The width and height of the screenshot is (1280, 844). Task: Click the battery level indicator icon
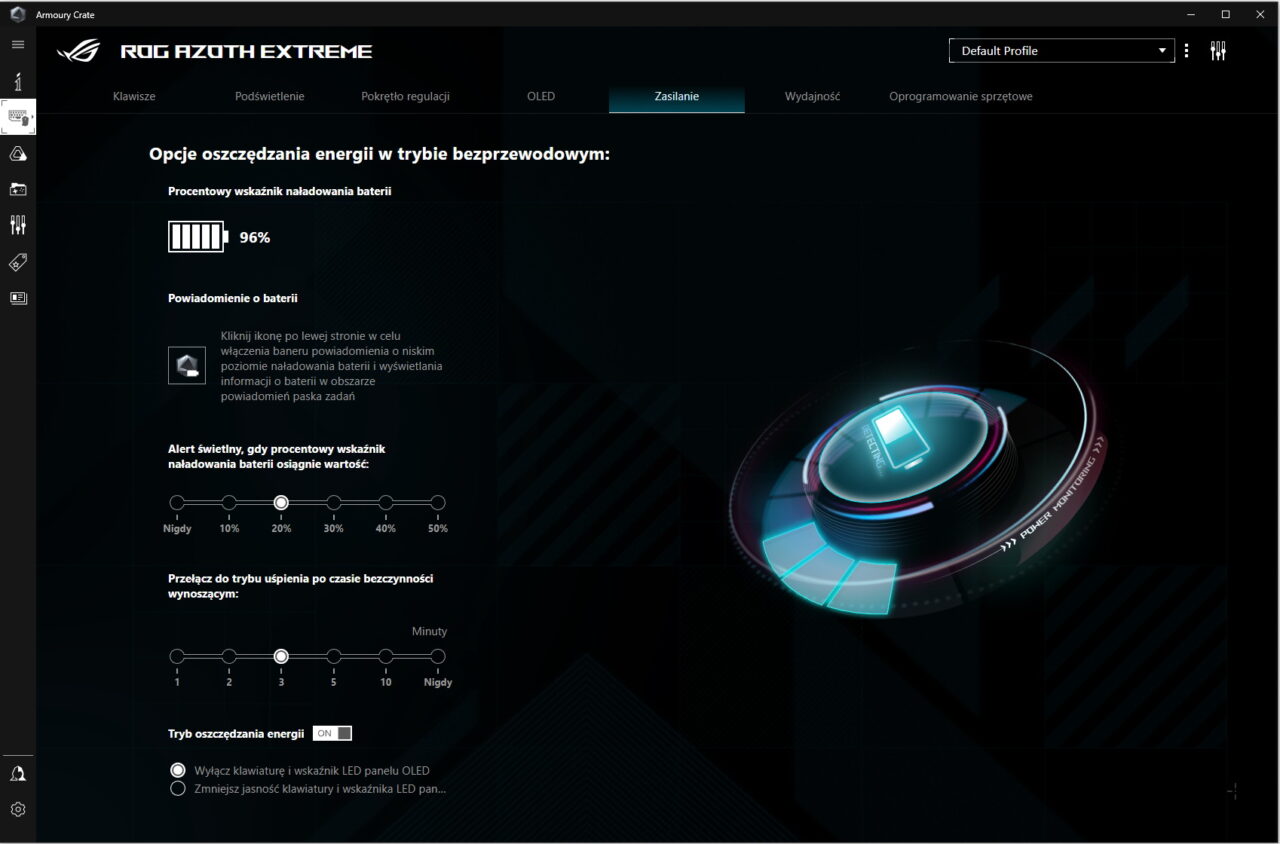click(198, 237)
